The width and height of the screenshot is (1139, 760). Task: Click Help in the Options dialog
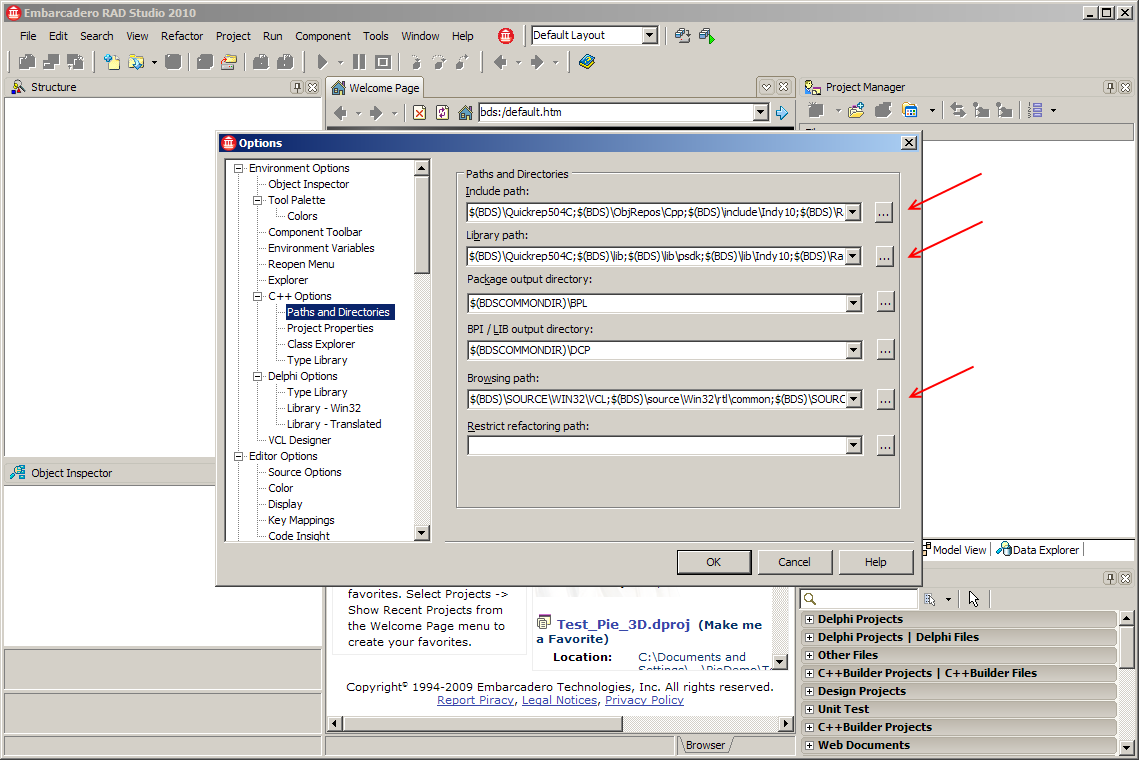[875, 562]
